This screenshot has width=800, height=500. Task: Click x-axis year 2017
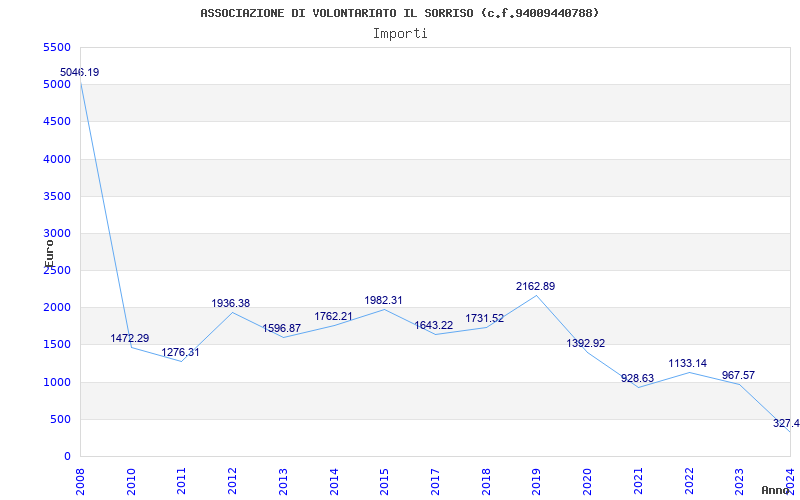coord(435,481)
